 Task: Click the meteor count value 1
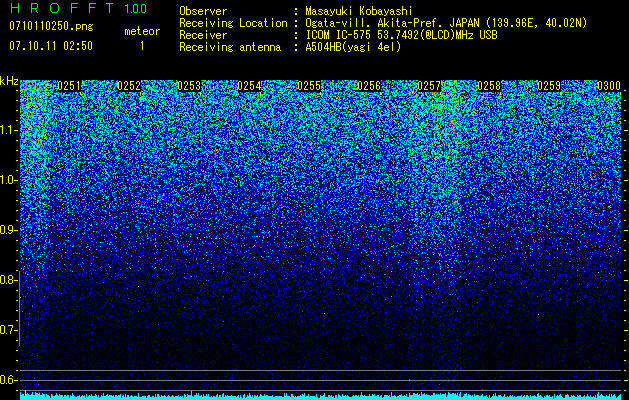142,46
